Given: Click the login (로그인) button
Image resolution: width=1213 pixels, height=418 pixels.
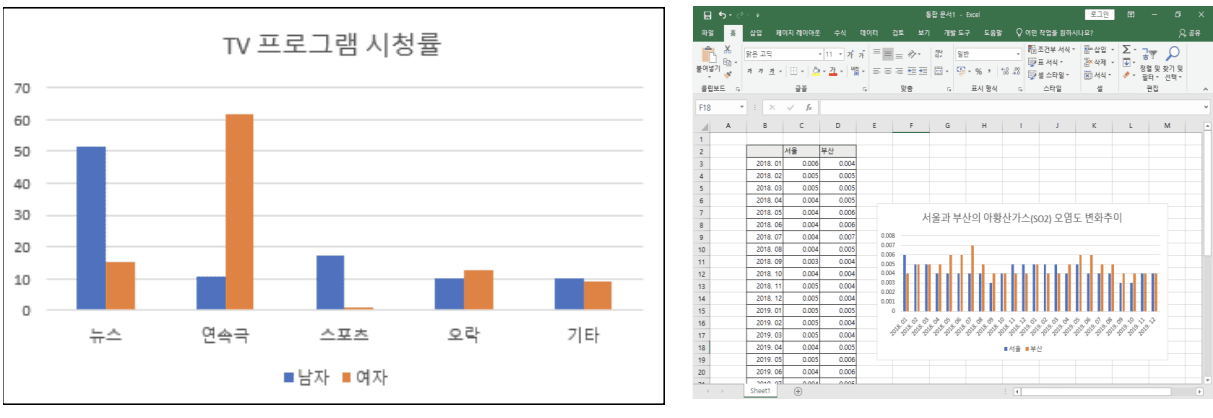Looking at the screenshot, I should click(x=1100, y=15).
